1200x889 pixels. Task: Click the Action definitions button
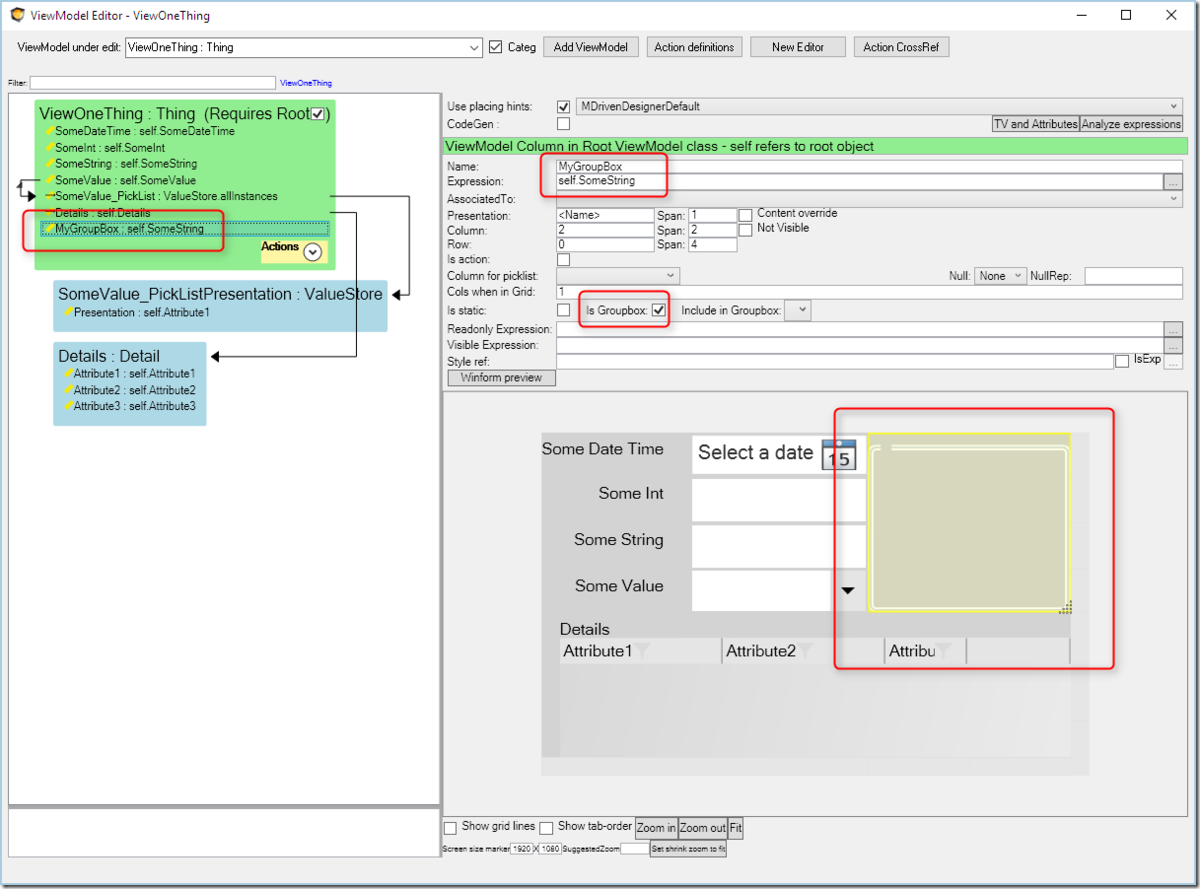(694, 47)
